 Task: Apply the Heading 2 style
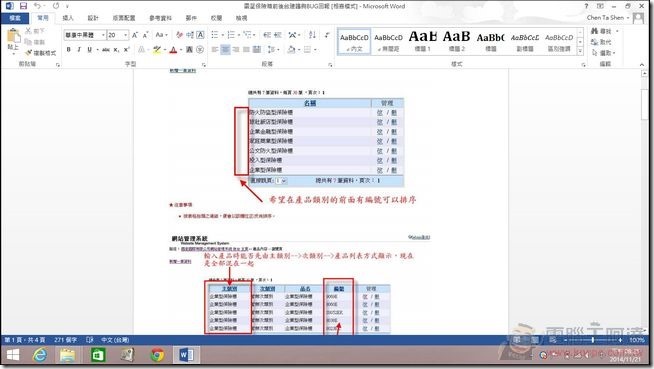point(457,41)
